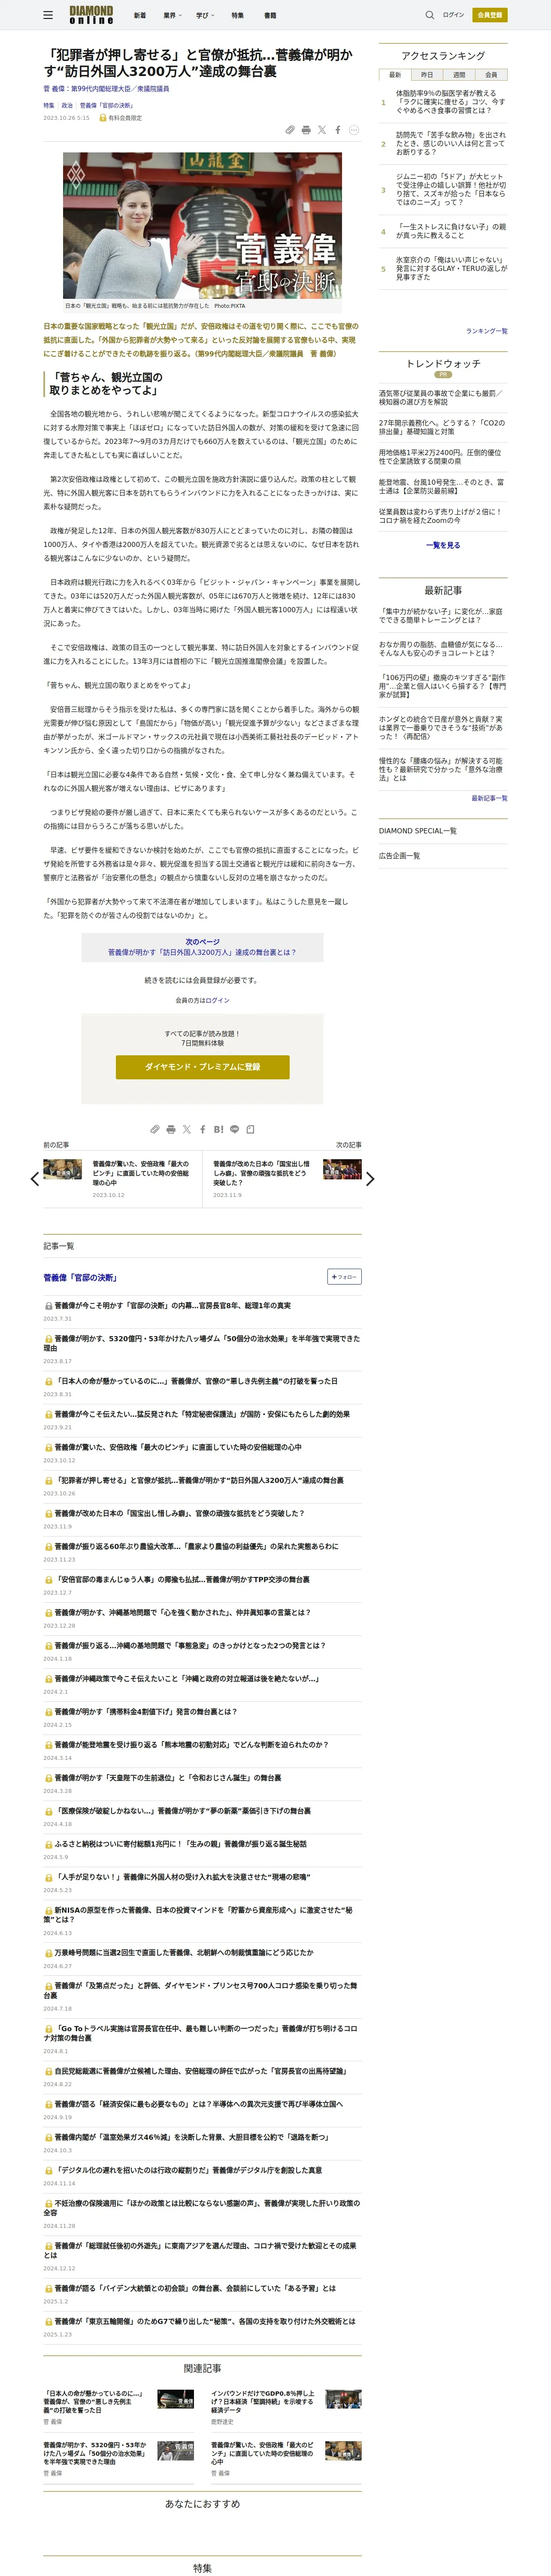Click the ＋フォロー button
551x2576 pixels.
click(x=344, y=1277)
